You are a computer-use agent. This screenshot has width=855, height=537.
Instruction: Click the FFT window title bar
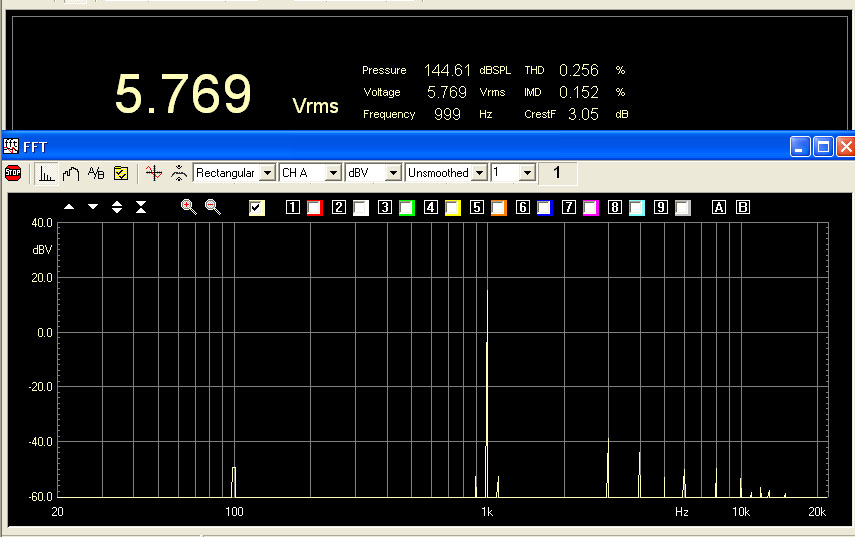tap(400, 146)
